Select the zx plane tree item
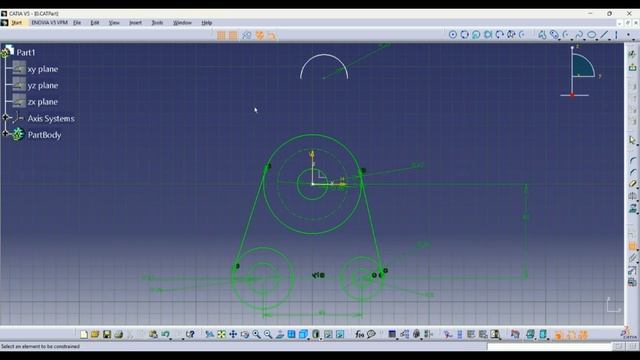The height and width of the screenshot is (360, 640). 42,102
